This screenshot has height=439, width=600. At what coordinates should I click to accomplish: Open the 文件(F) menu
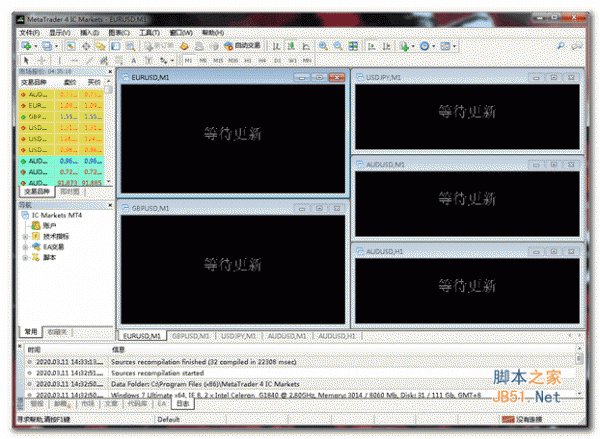30,33
